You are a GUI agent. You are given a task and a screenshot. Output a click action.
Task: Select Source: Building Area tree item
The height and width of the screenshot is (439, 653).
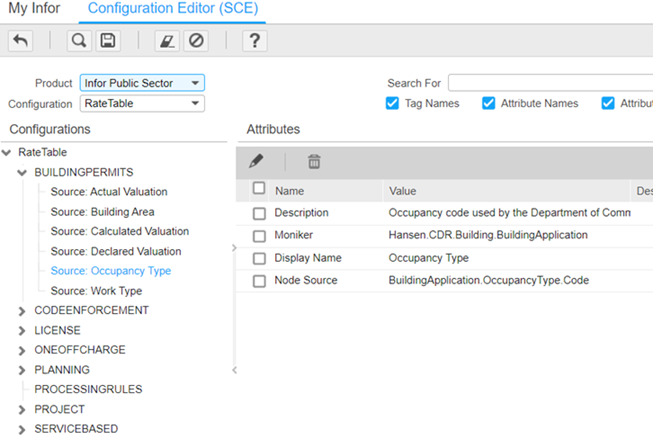(102, 212)
